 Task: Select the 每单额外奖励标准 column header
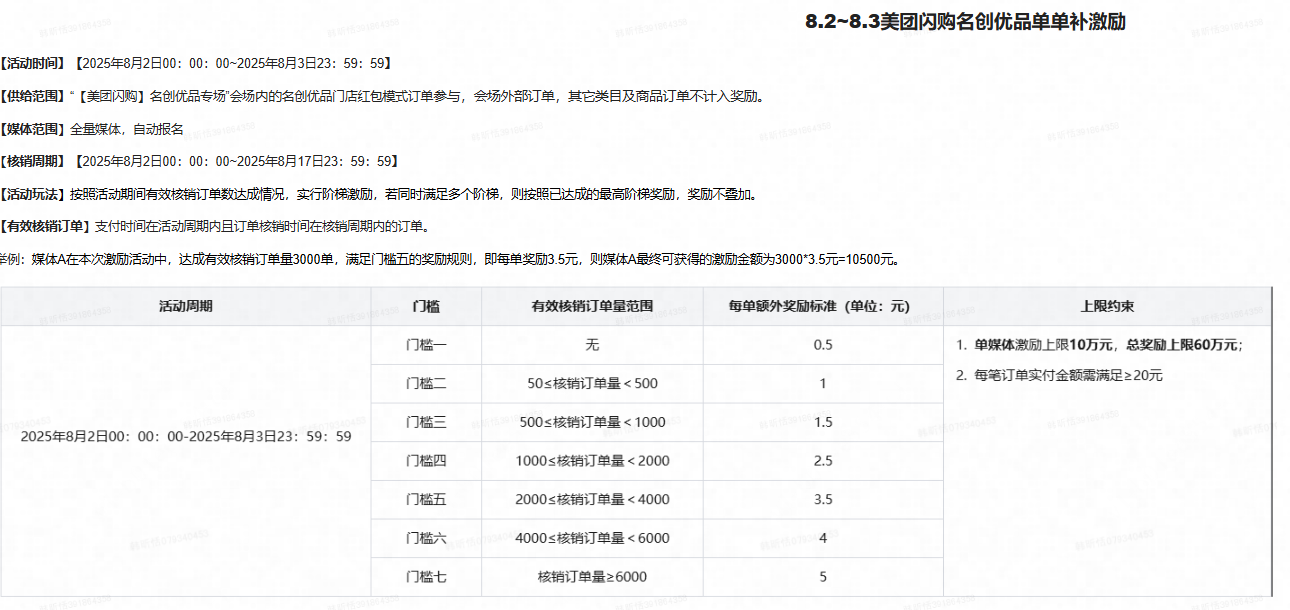pyautogui.click(x=823, y=306)
